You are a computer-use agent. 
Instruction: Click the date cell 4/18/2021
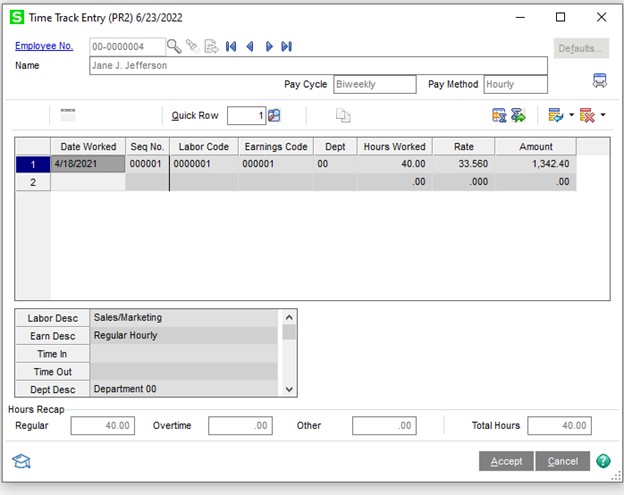tap(88, 164)
